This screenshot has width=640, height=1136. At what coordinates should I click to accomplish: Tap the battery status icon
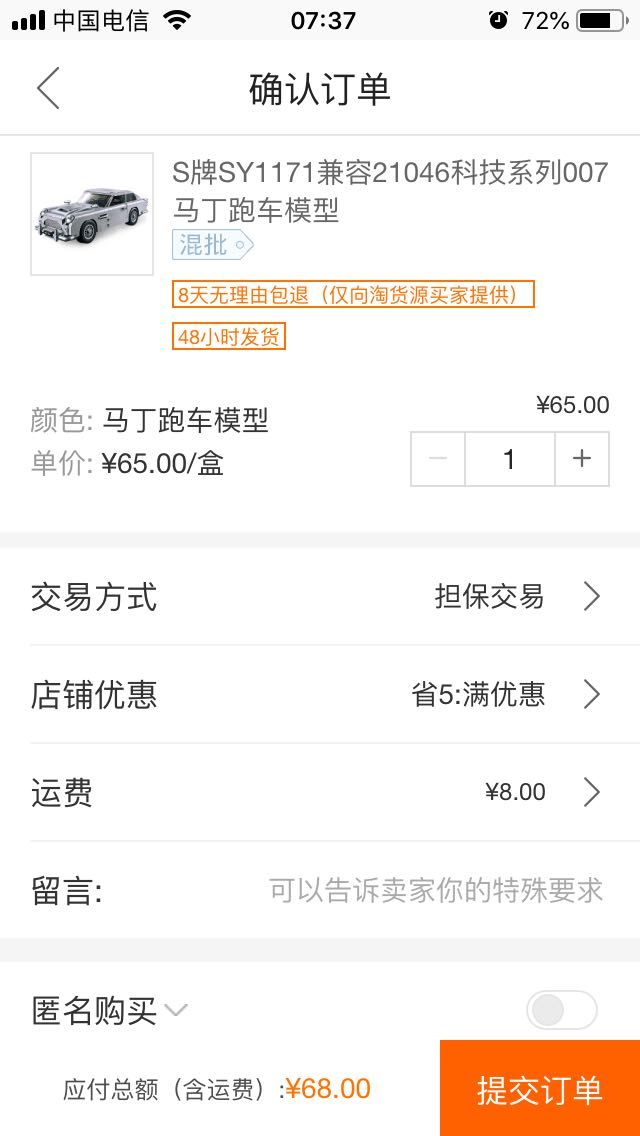coord(602,20)
